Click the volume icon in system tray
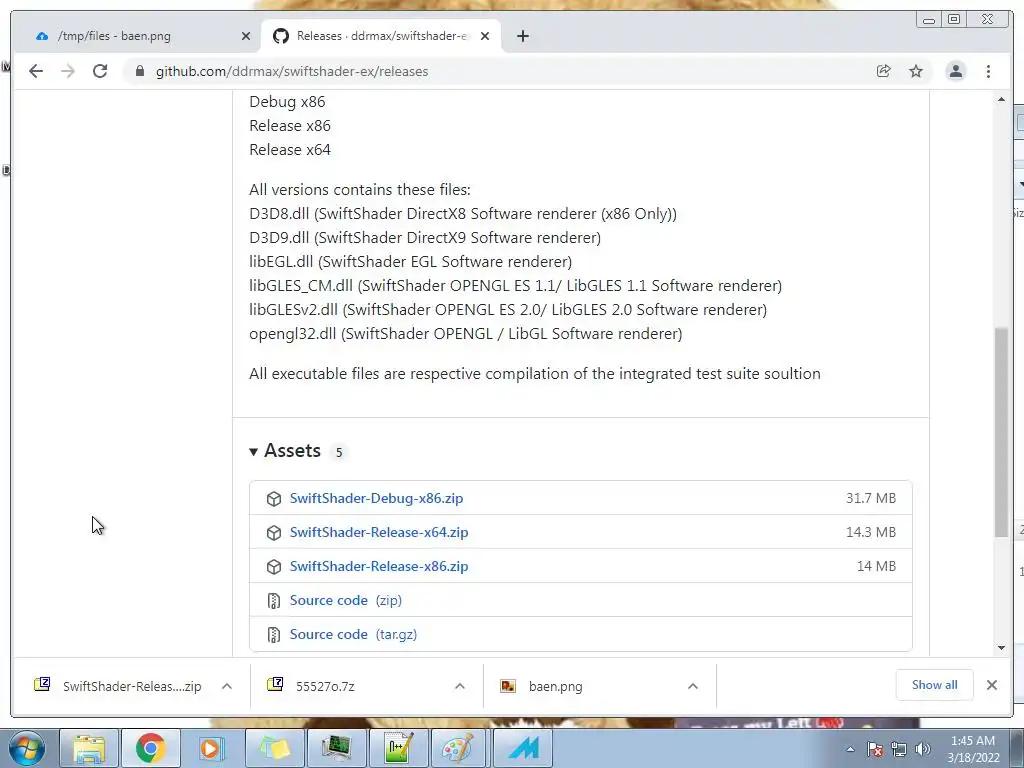Image resolution: width=1024 pixels, height=768 pixels. (x=923, y=749)
